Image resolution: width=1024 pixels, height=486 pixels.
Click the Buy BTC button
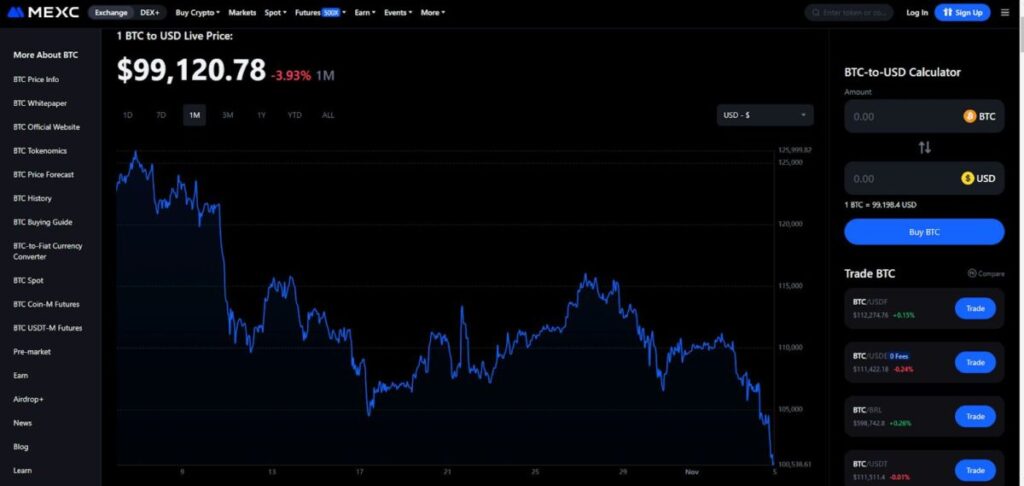pos(924,232)
